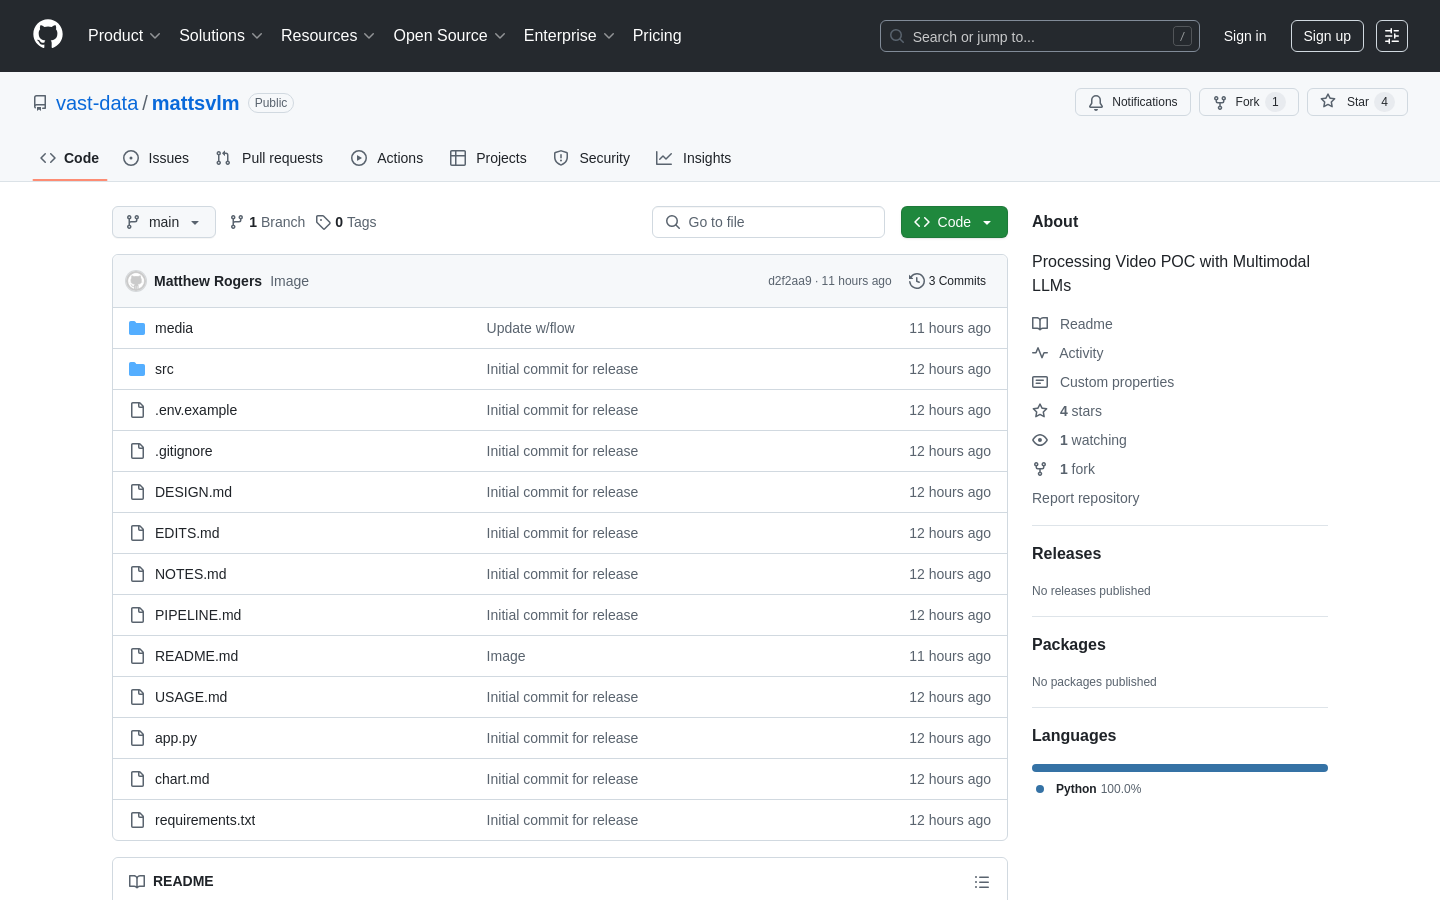
Task: Open commit hash d2f2aa9
Action: click(x=790, y=281)
